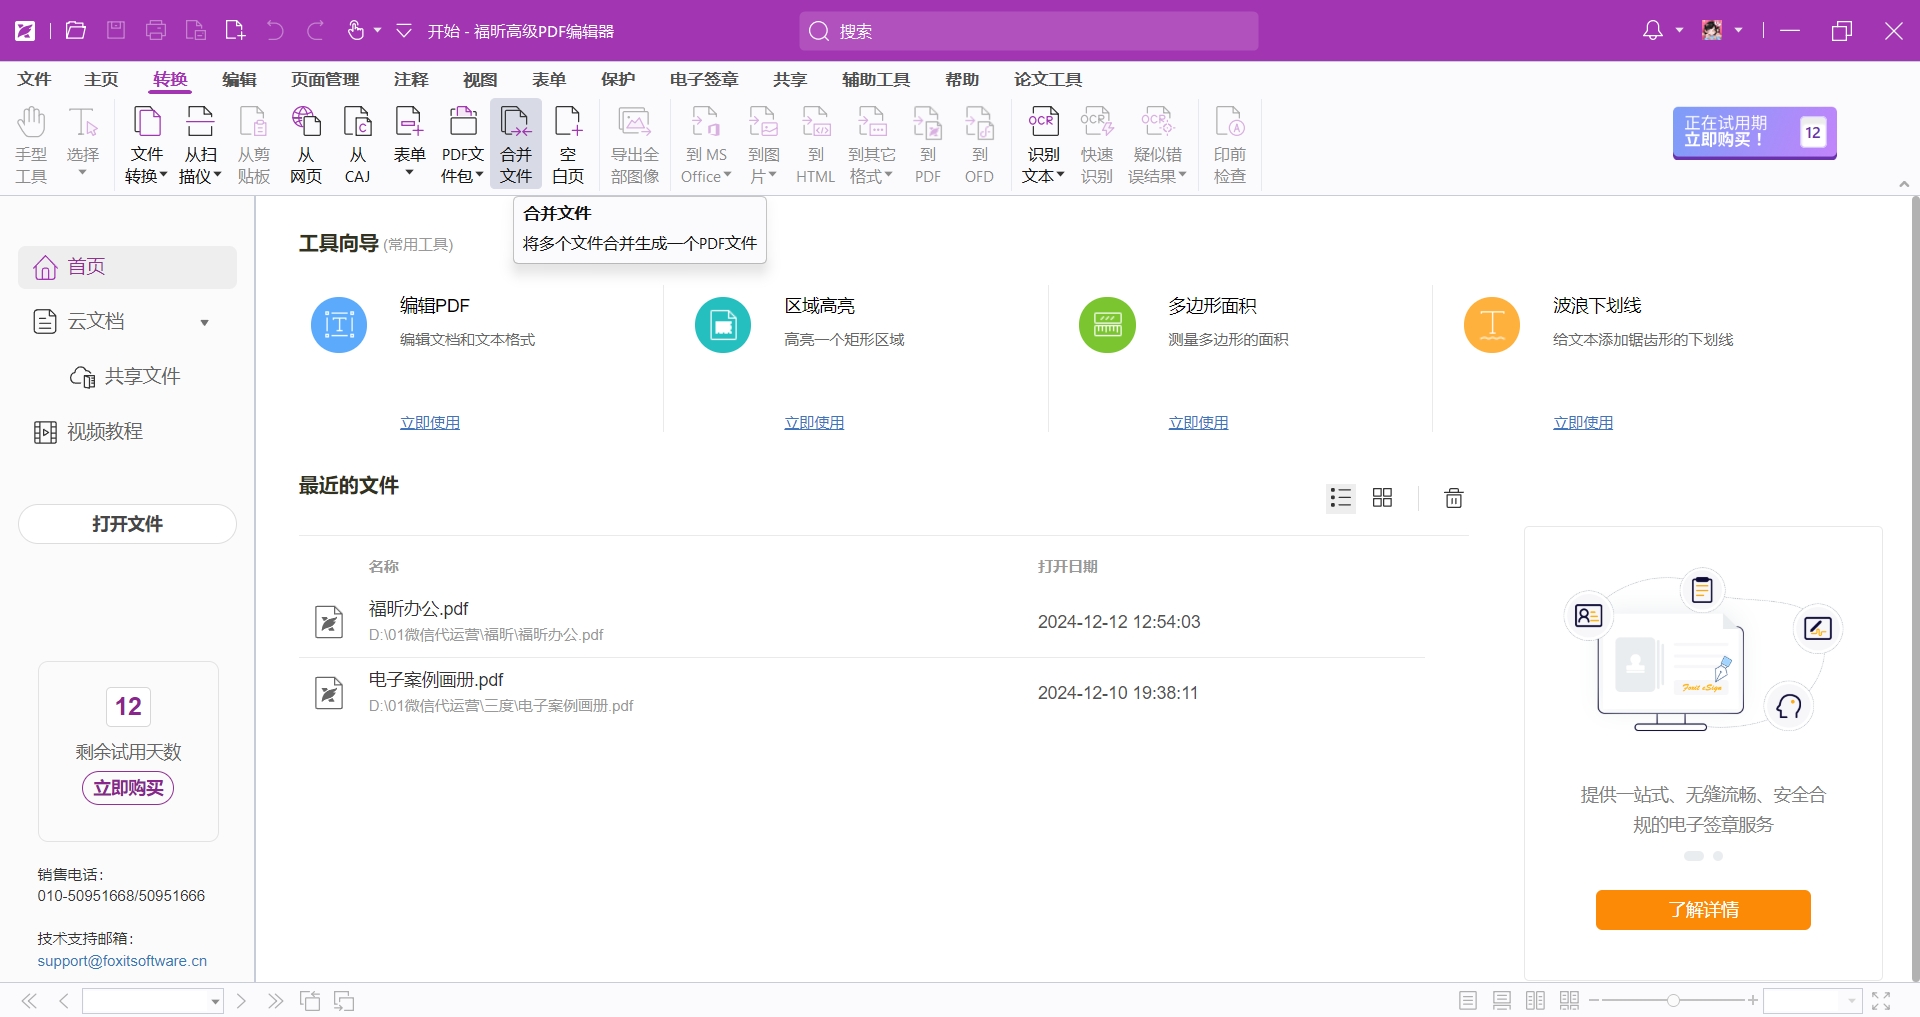
Task: Switch to the 页面管理 tab
Action: tap(325, 79)
